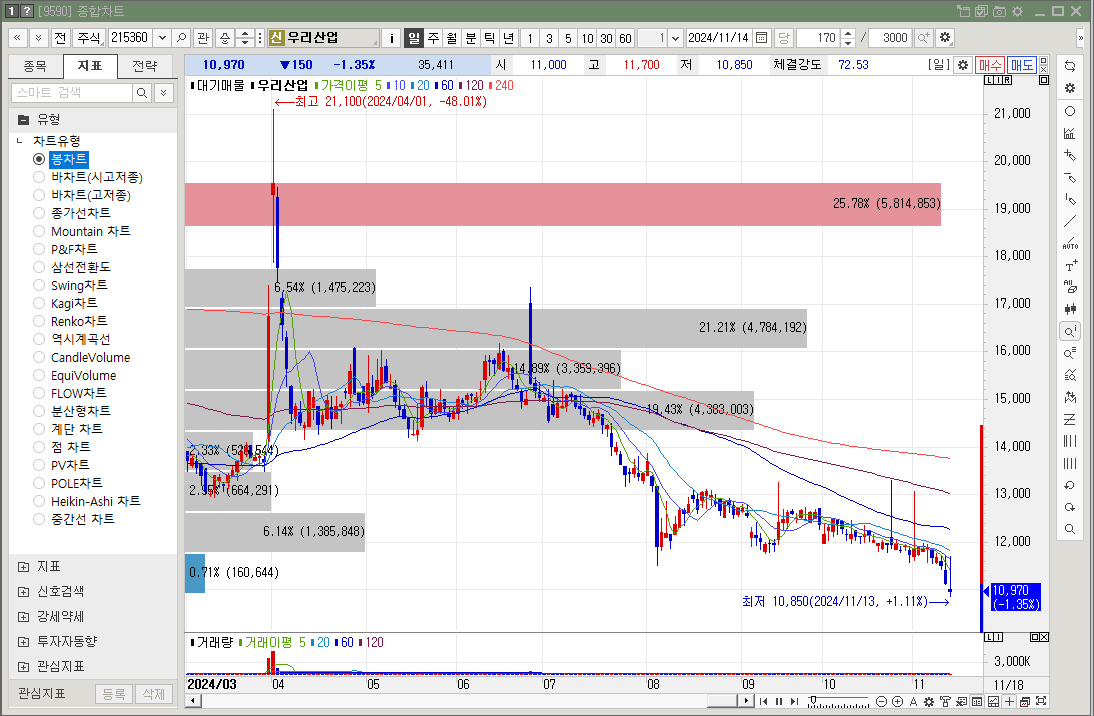Click the info 'i' button beside stock name
The width and height of the screenshot is (1094, 716).
pyautogui.click(x=391, y=38)
